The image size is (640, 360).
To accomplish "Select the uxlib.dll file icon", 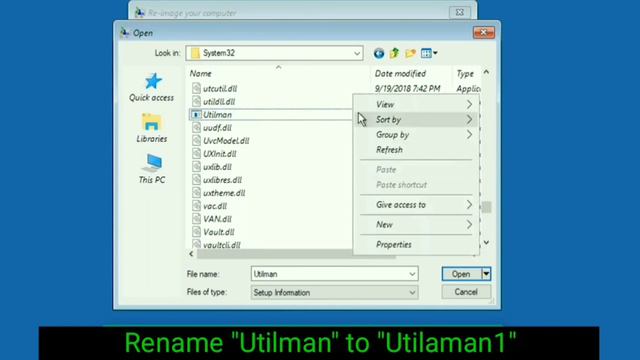I will pyautogui.click(x=196, y=167).
